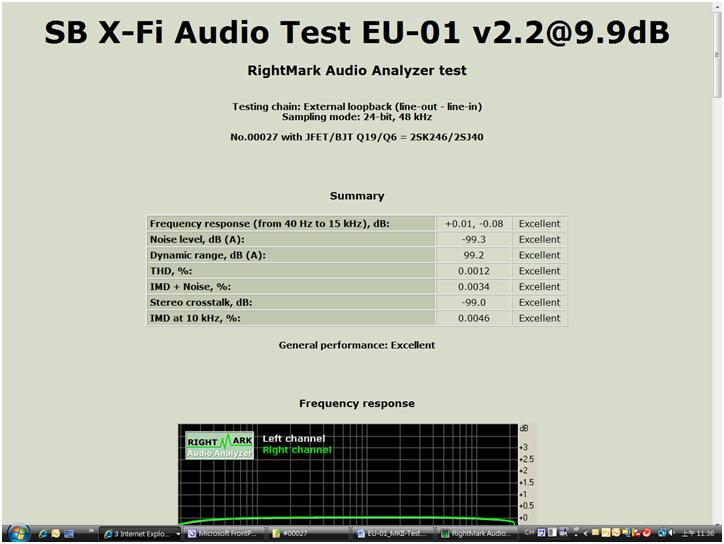
Task: Open the clock showing 11:36
Action: coord(699,533)
